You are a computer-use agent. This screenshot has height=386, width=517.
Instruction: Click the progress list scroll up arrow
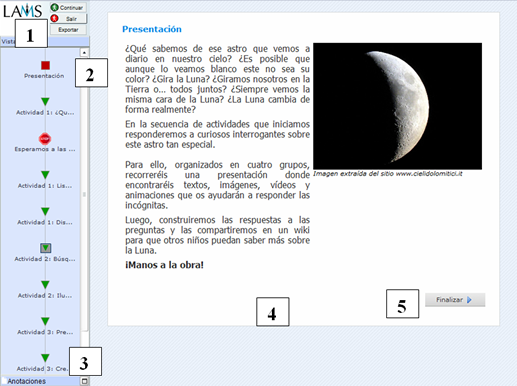(84, 52)
